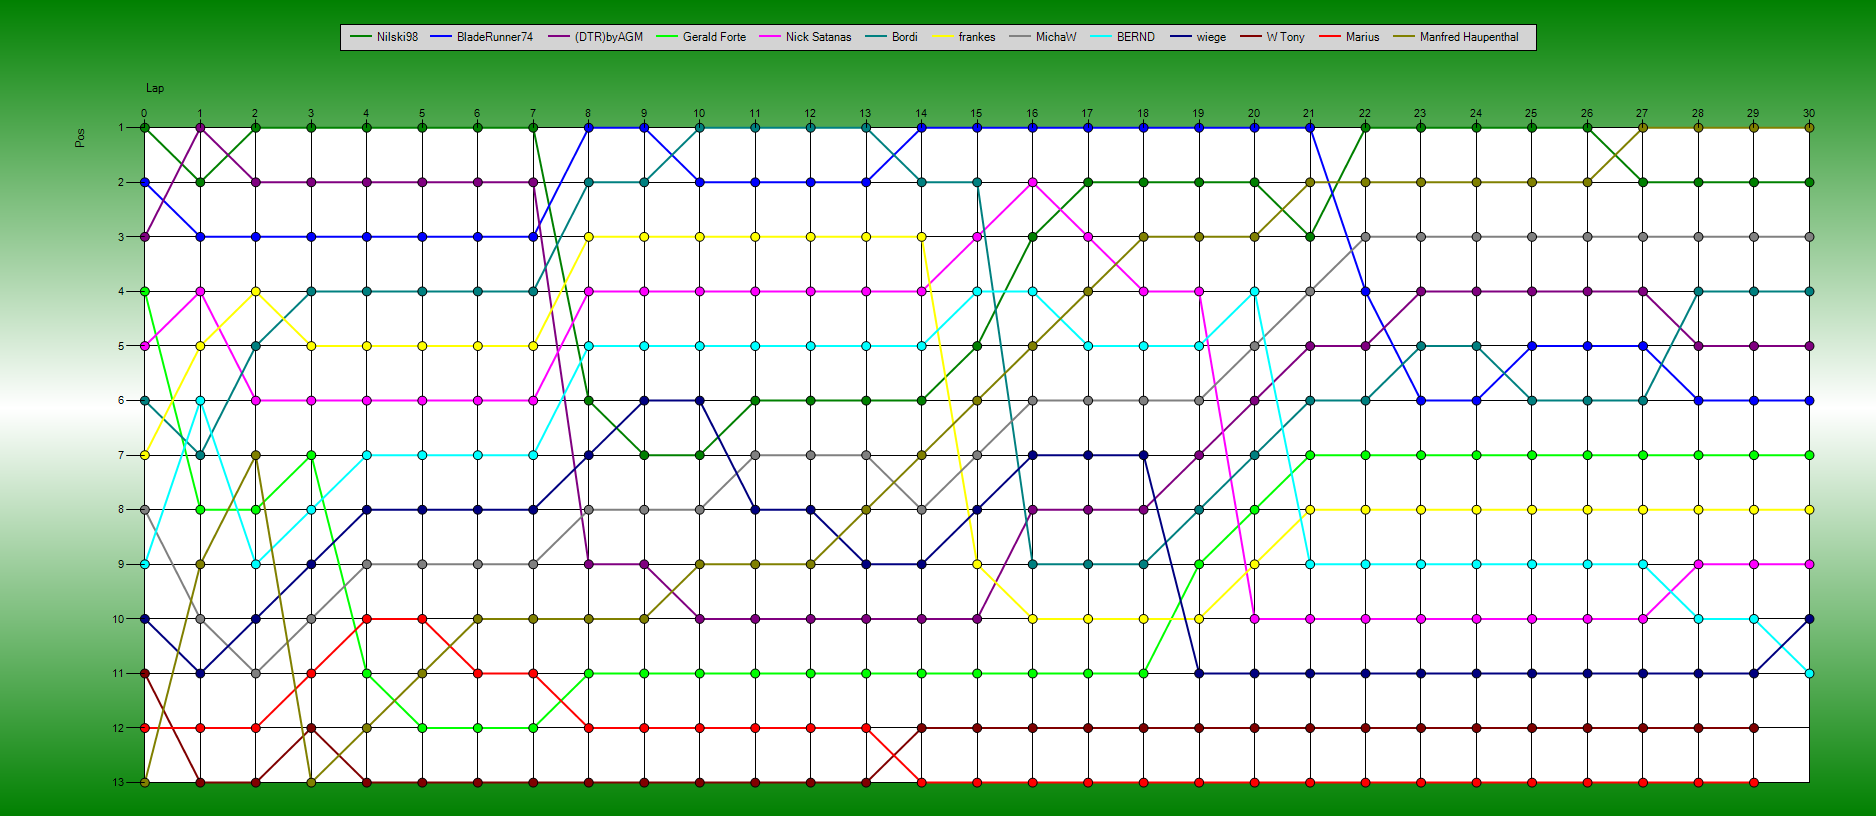
Task: Click lap number 30 on the axis
Action: [1809, 113]
